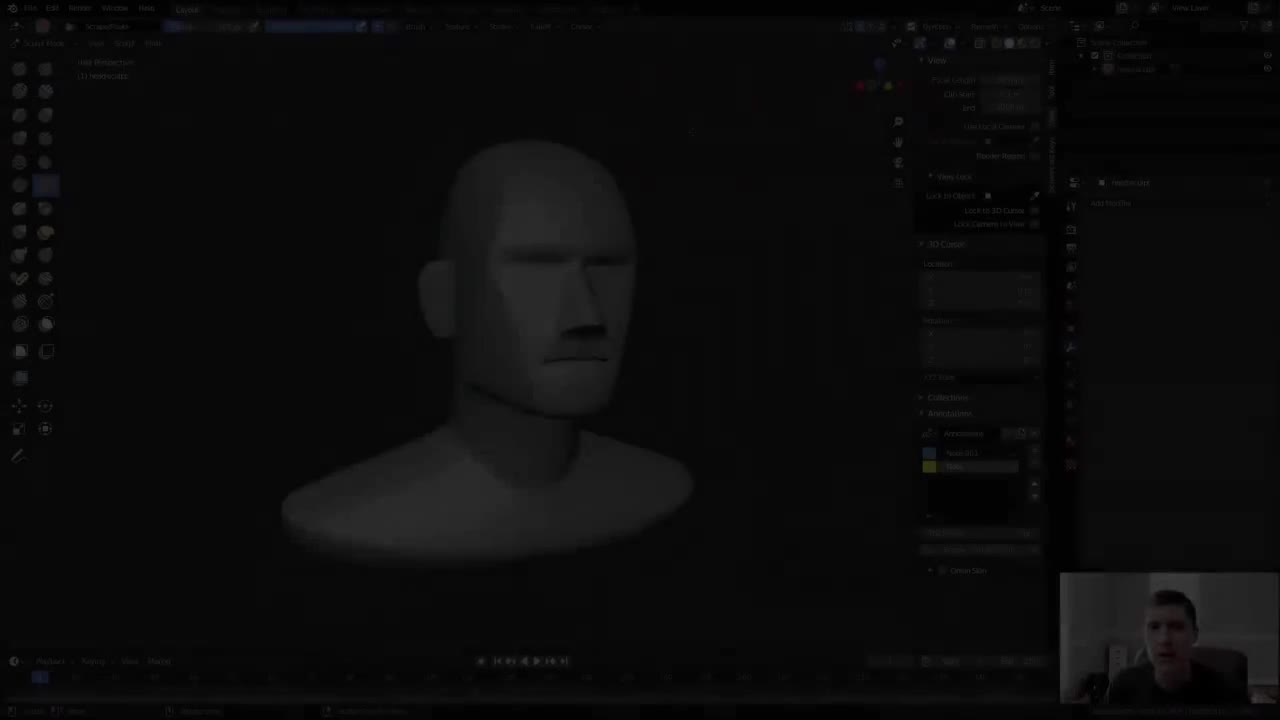Expand the Collections panel

coord(922,397)
